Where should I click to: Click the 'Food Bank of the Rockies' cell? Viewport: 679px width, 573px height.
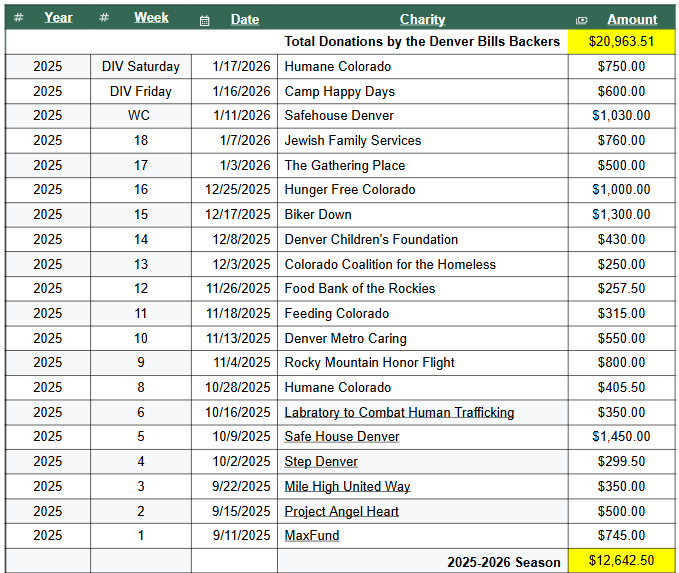pos(423,288)
